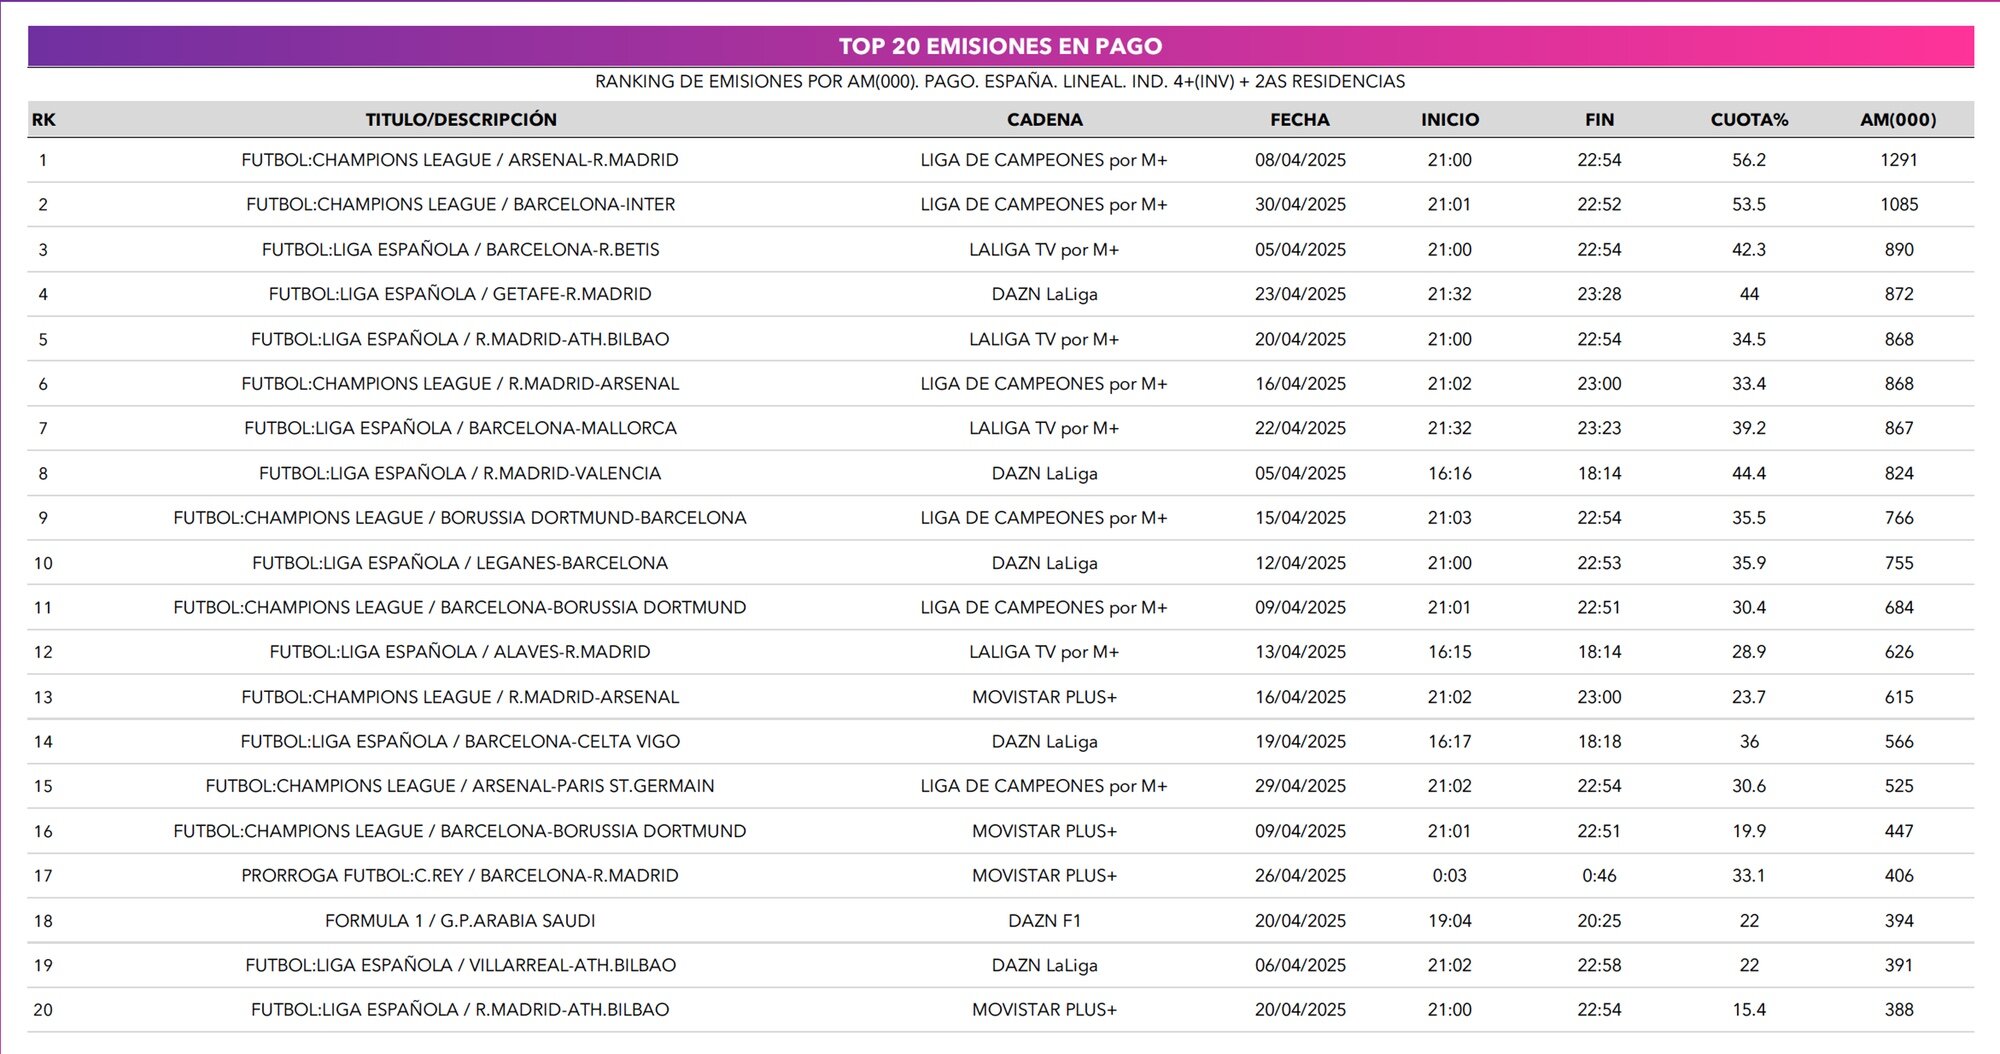Select the CUOTA% column header
This screenshot has width=2000, height=1054.
point(1748,120)
